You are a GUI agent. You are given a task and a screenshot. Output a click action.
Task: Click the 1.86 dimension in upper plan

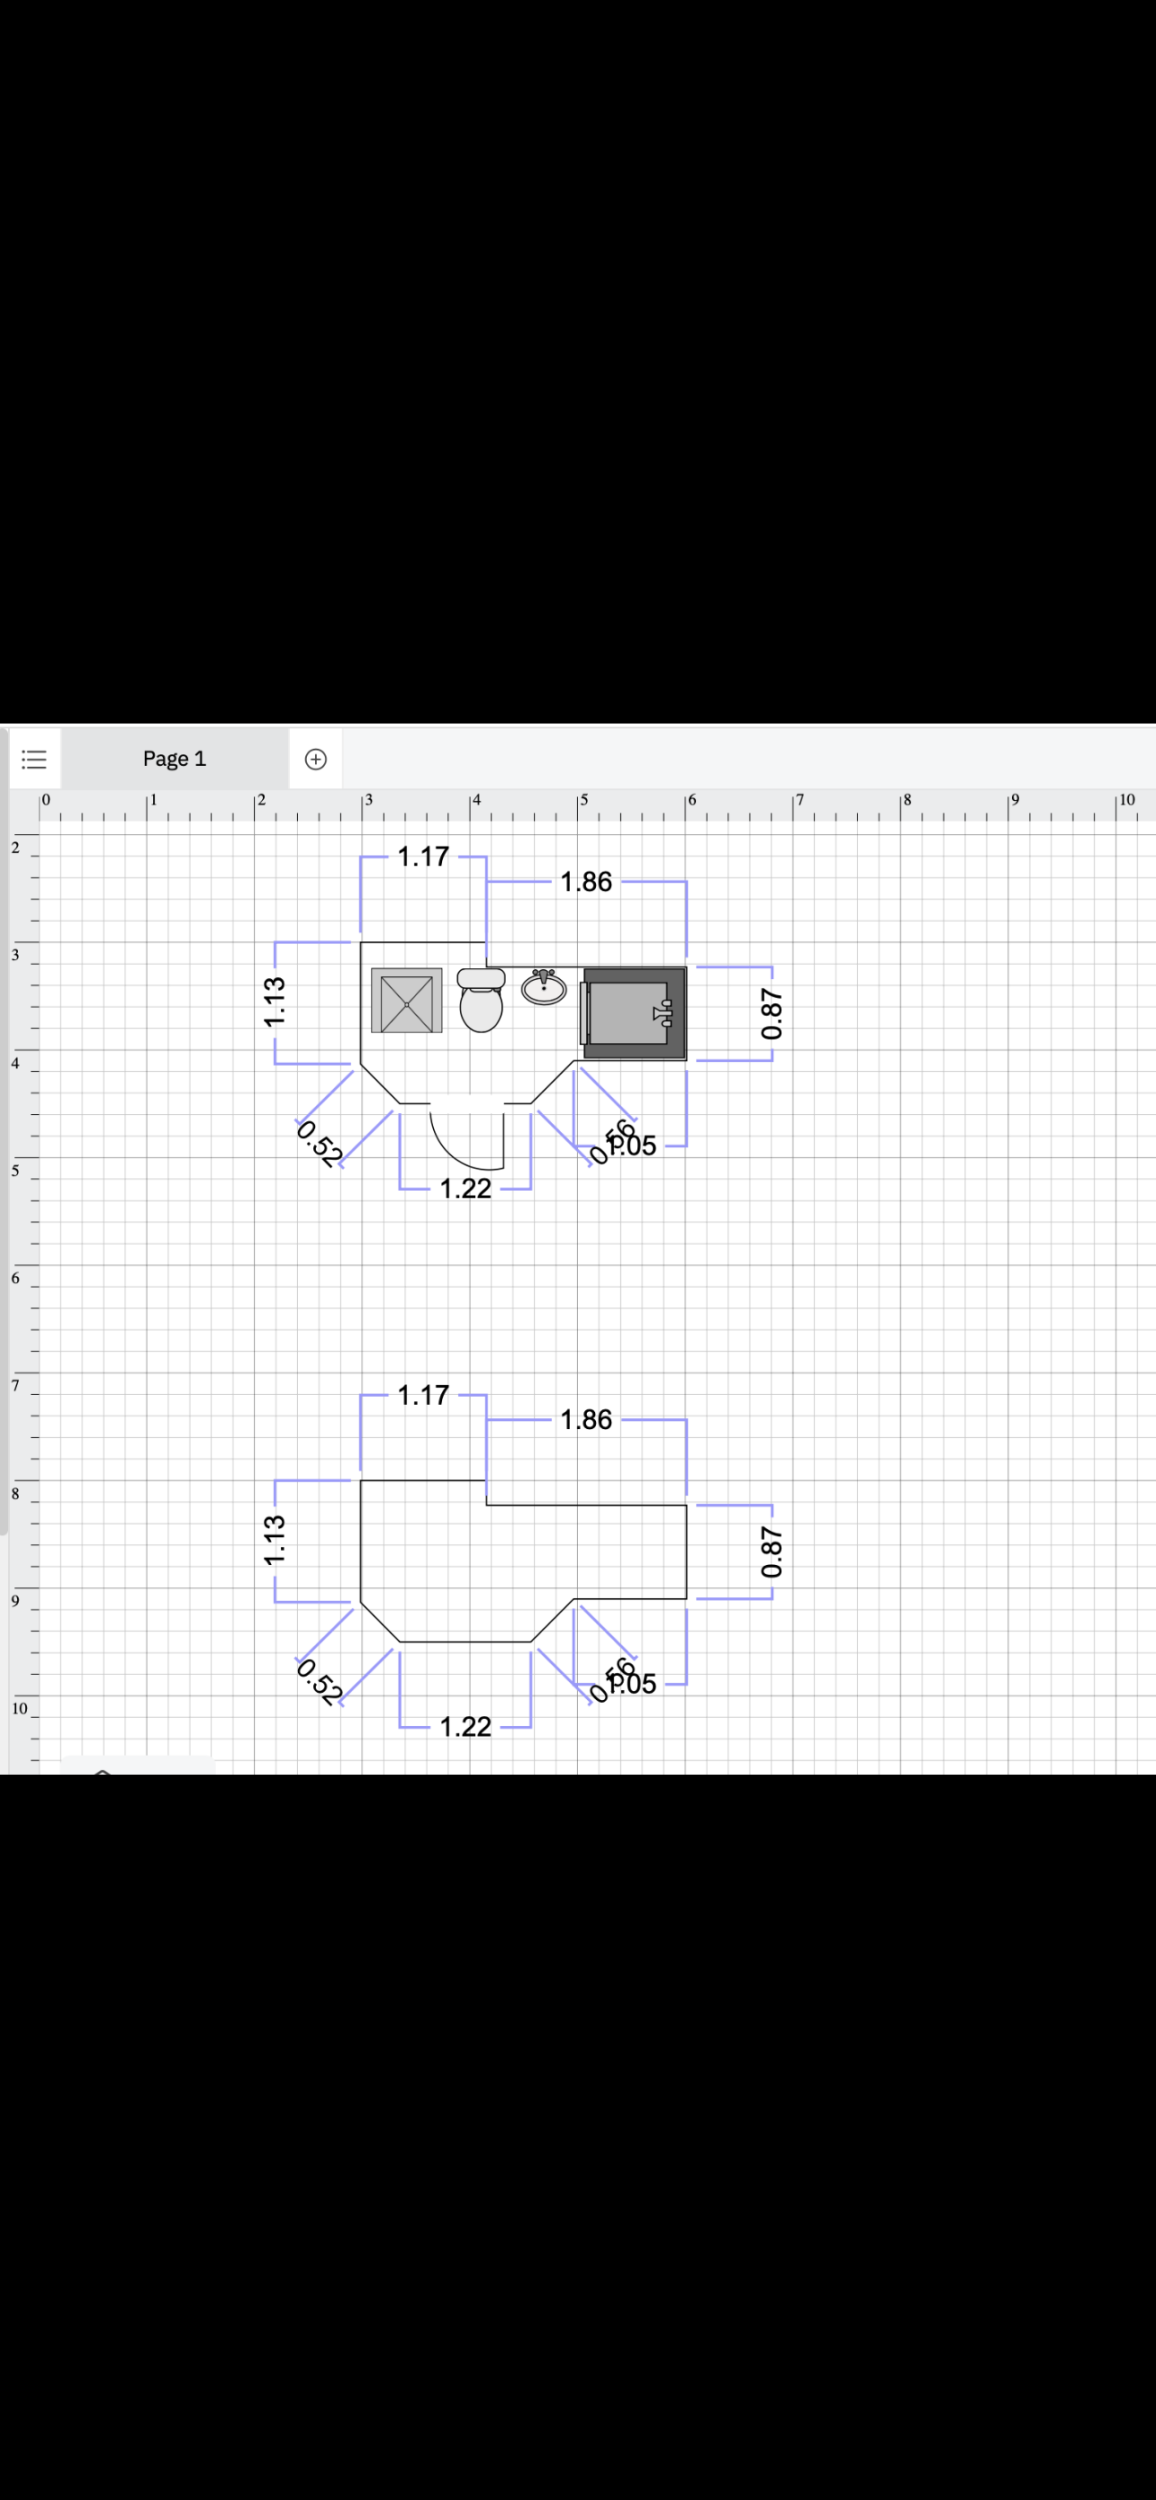point(586,882)
